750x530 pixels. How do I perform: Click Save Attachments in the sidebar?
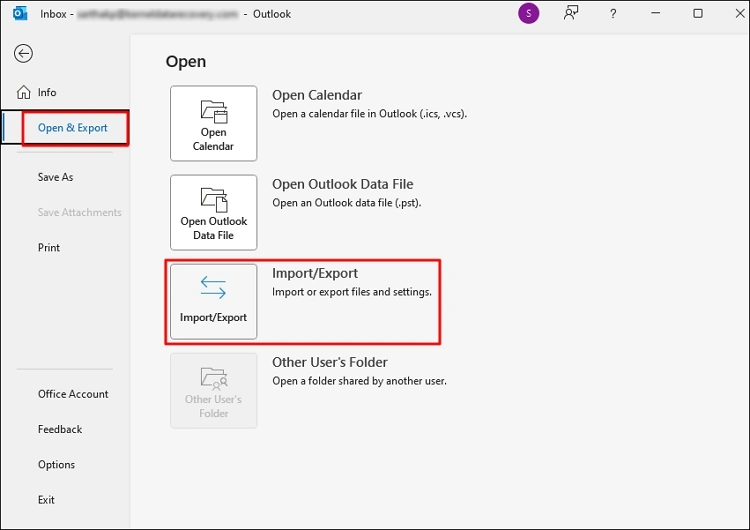point(79,212)
